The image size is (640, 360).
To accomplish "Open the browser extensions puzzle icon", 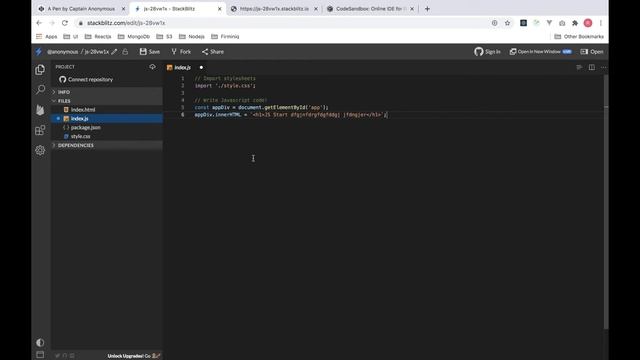I will coord(575,23).
